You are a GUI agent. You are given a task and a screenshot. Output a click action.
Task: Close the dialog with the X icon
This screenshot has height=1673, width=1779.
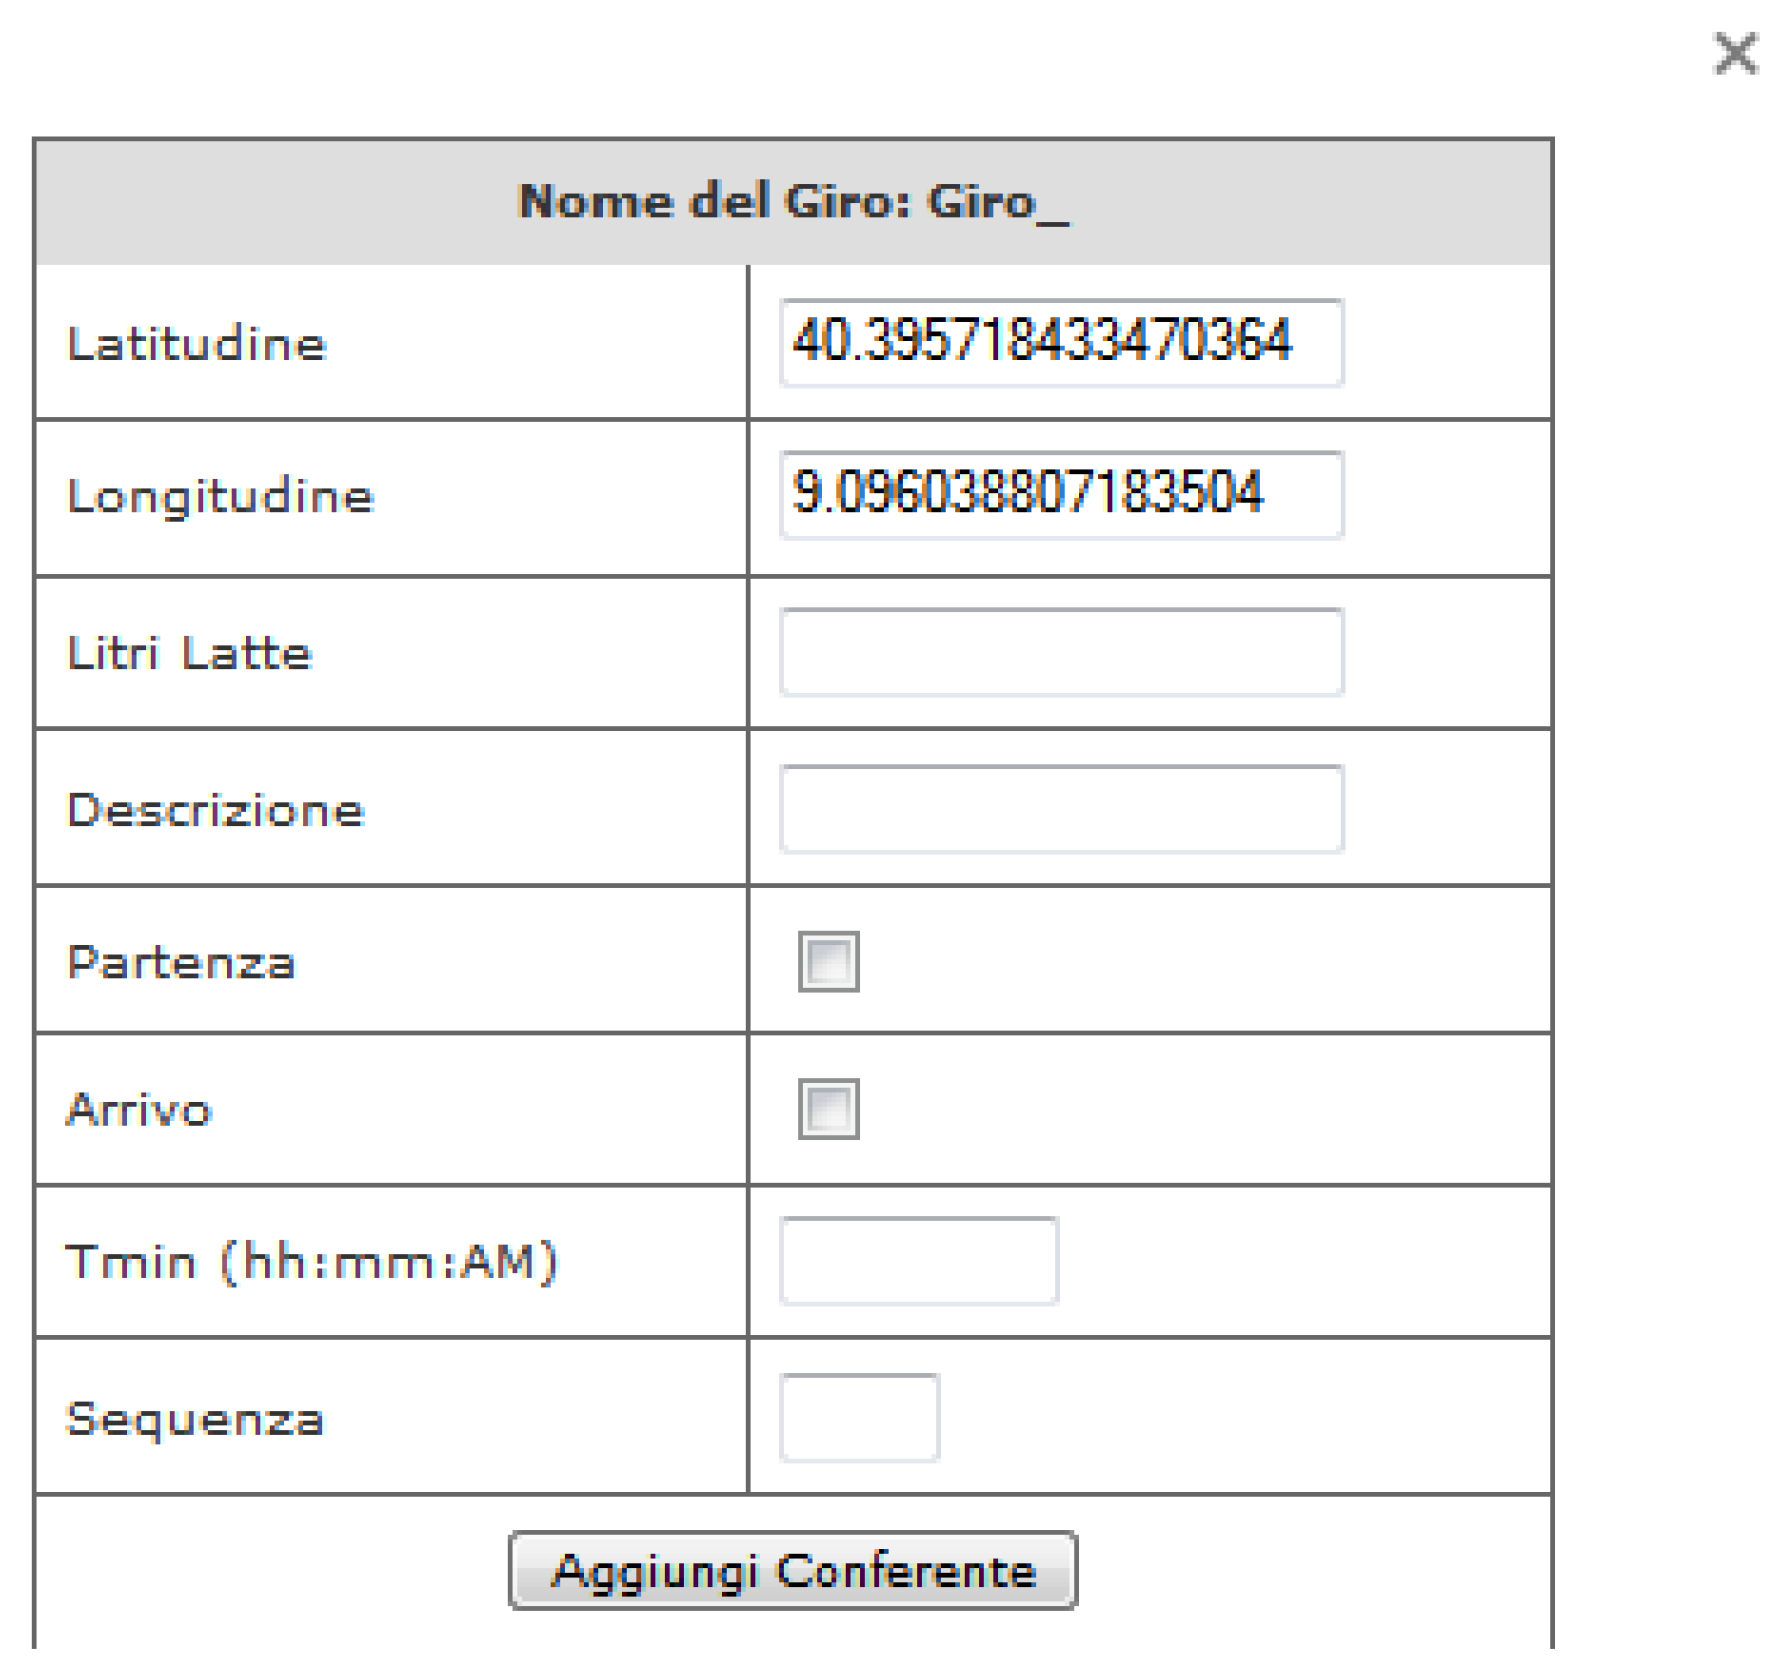[x=1735, y=54]
